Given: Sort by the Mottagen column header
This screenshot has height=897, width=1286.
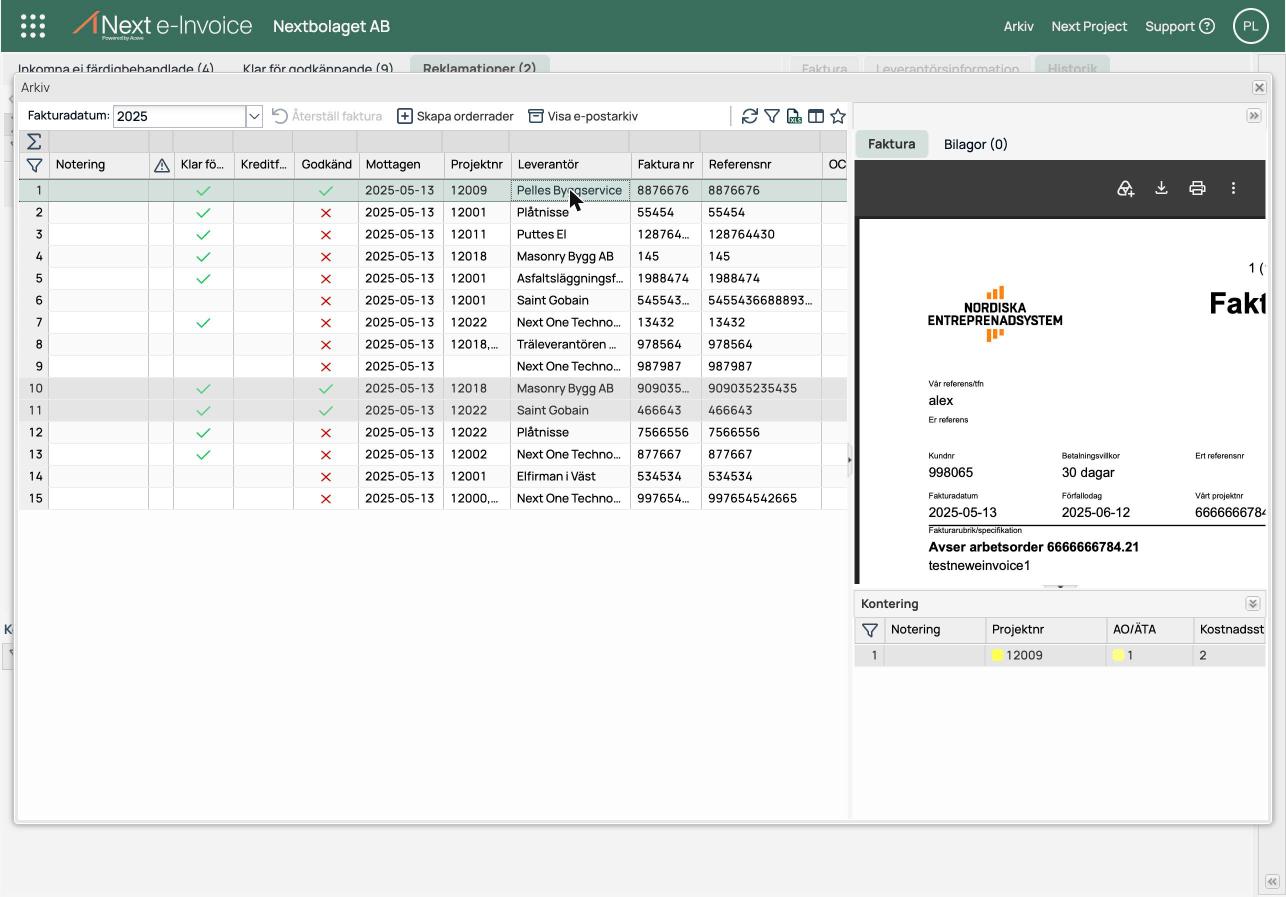Looking at the screenshot, I should click(x=401, y=165).
